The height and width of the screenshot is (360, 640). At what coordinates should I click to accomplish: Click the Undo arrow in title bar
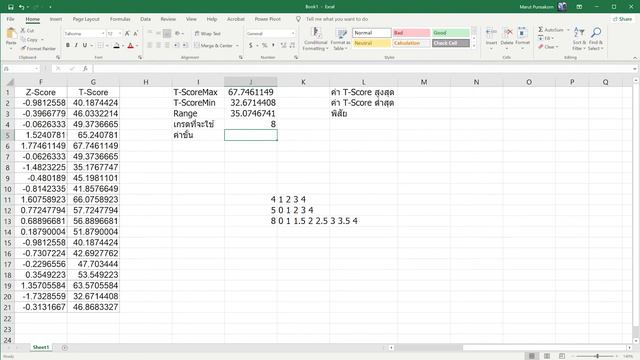click(21, 7)
